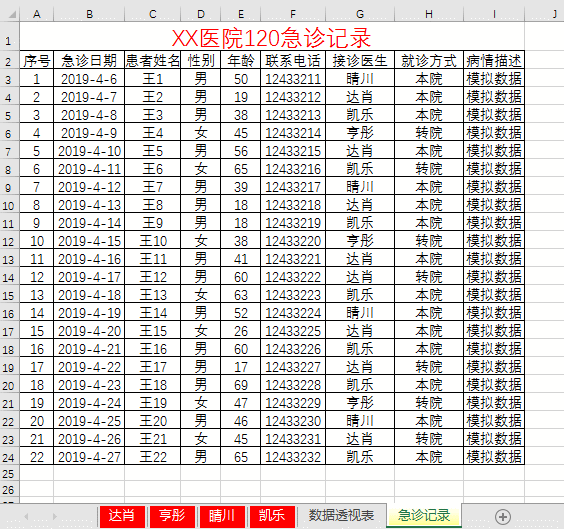Screen dimensions: 564x529
Task: Select column I header
Action: (x=494, y=14)
